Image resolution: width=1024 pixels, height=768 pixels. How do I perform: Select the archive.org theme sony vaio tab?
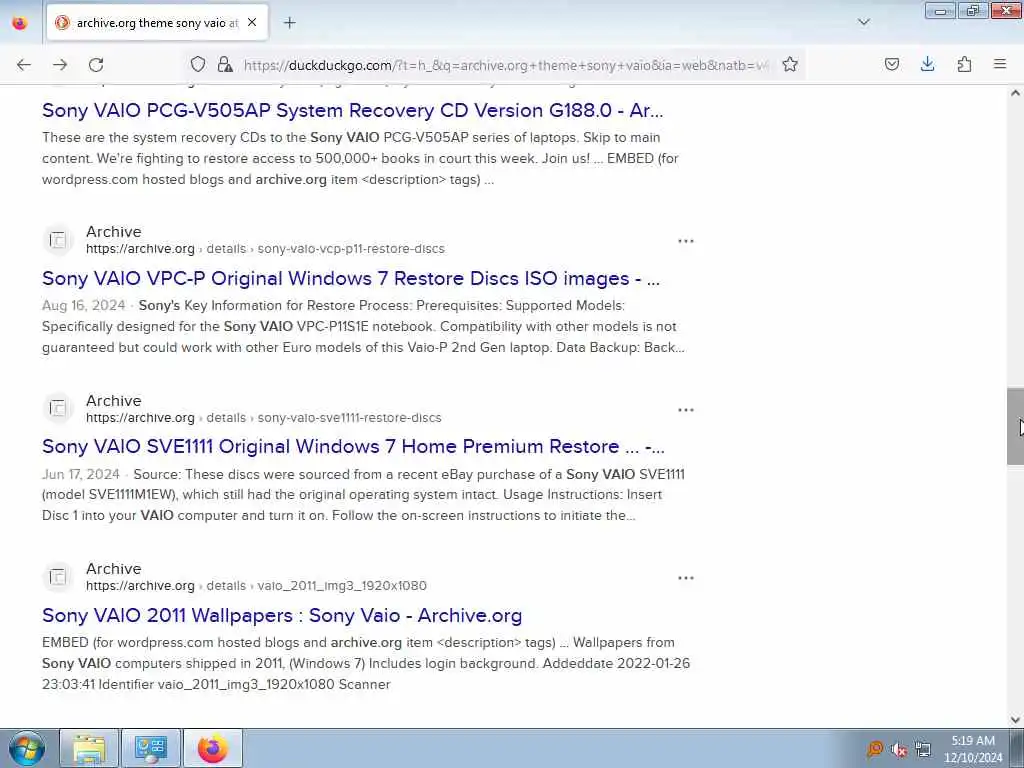click(x=157, y=23)
